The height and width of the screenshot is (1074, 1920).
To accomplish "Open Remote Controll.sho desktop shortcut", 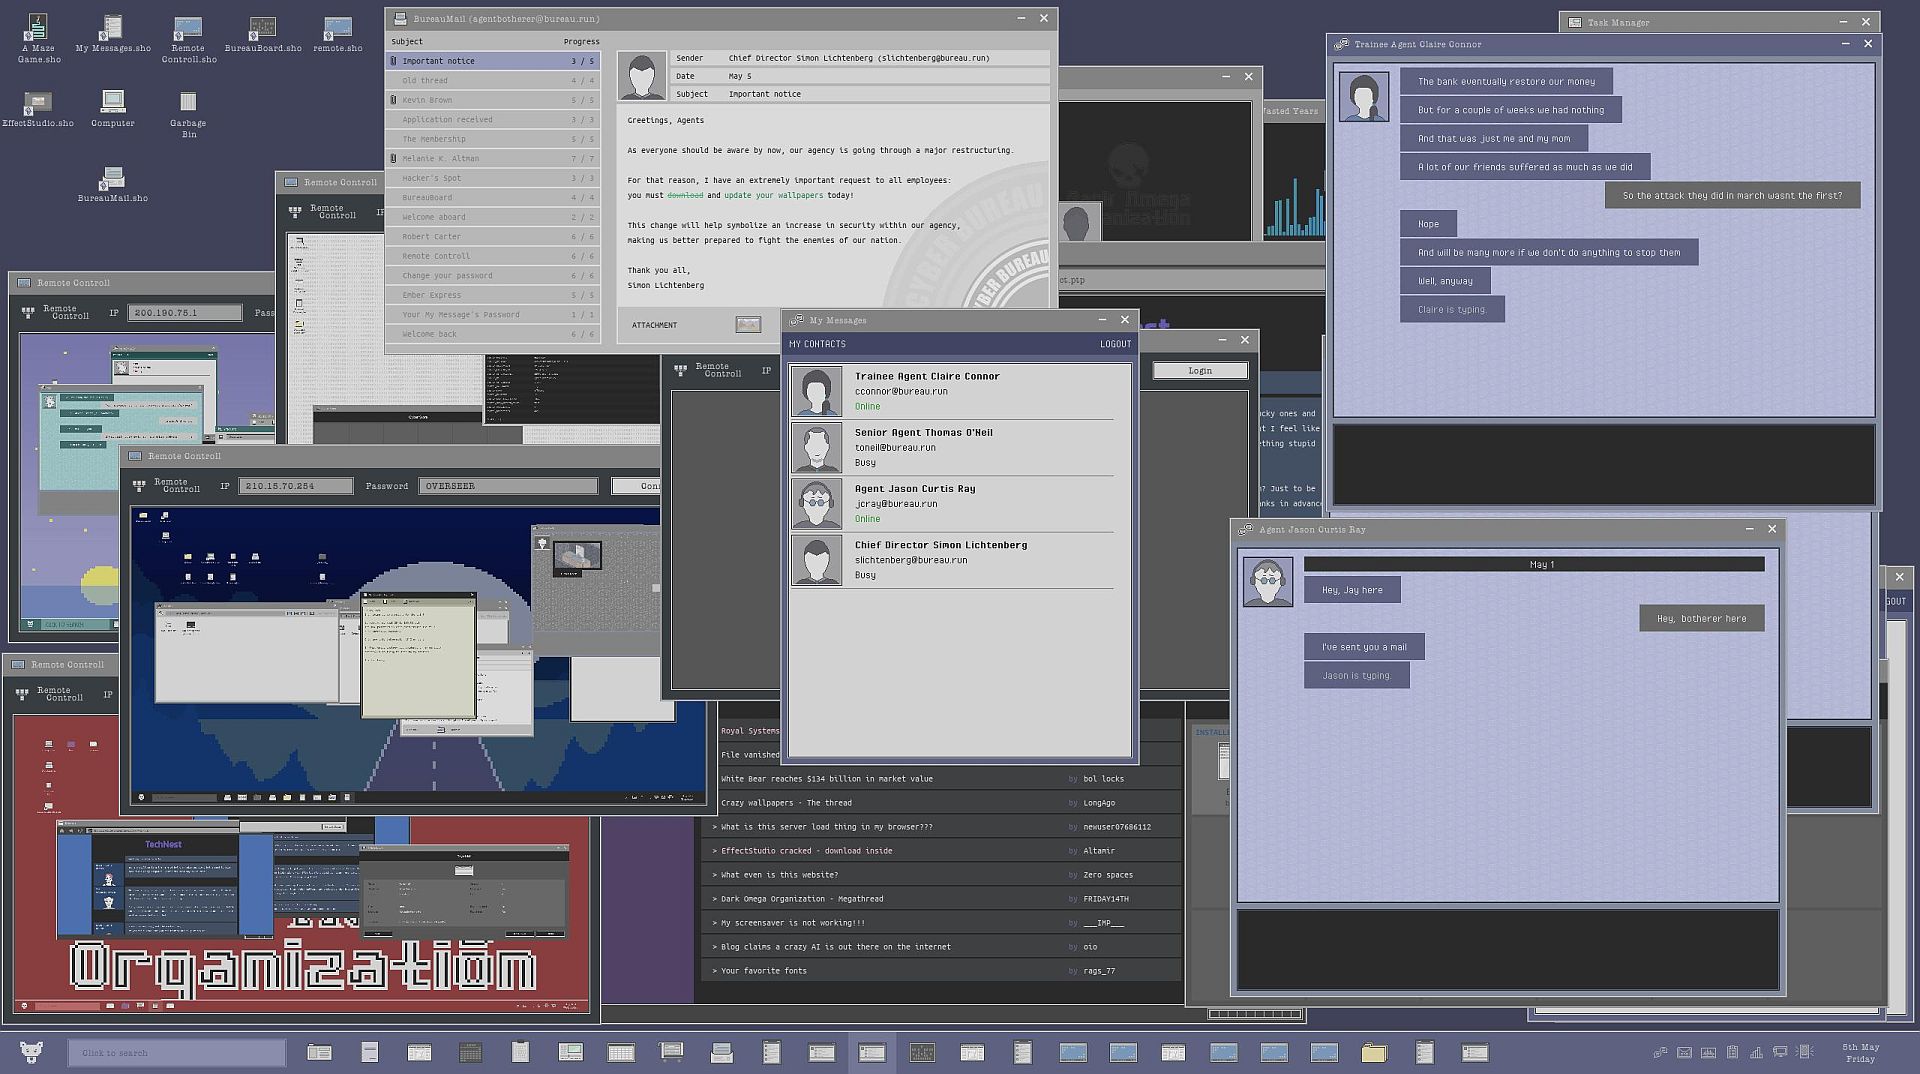I will [188, 38].
